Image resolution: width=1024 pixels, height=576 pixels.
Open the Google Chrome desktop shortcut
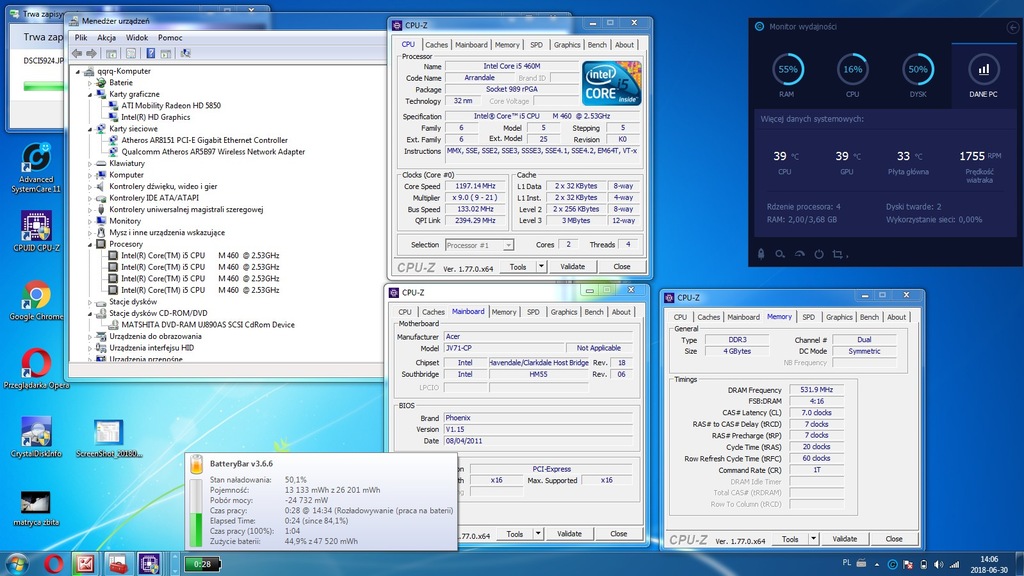tap(36, 300)
